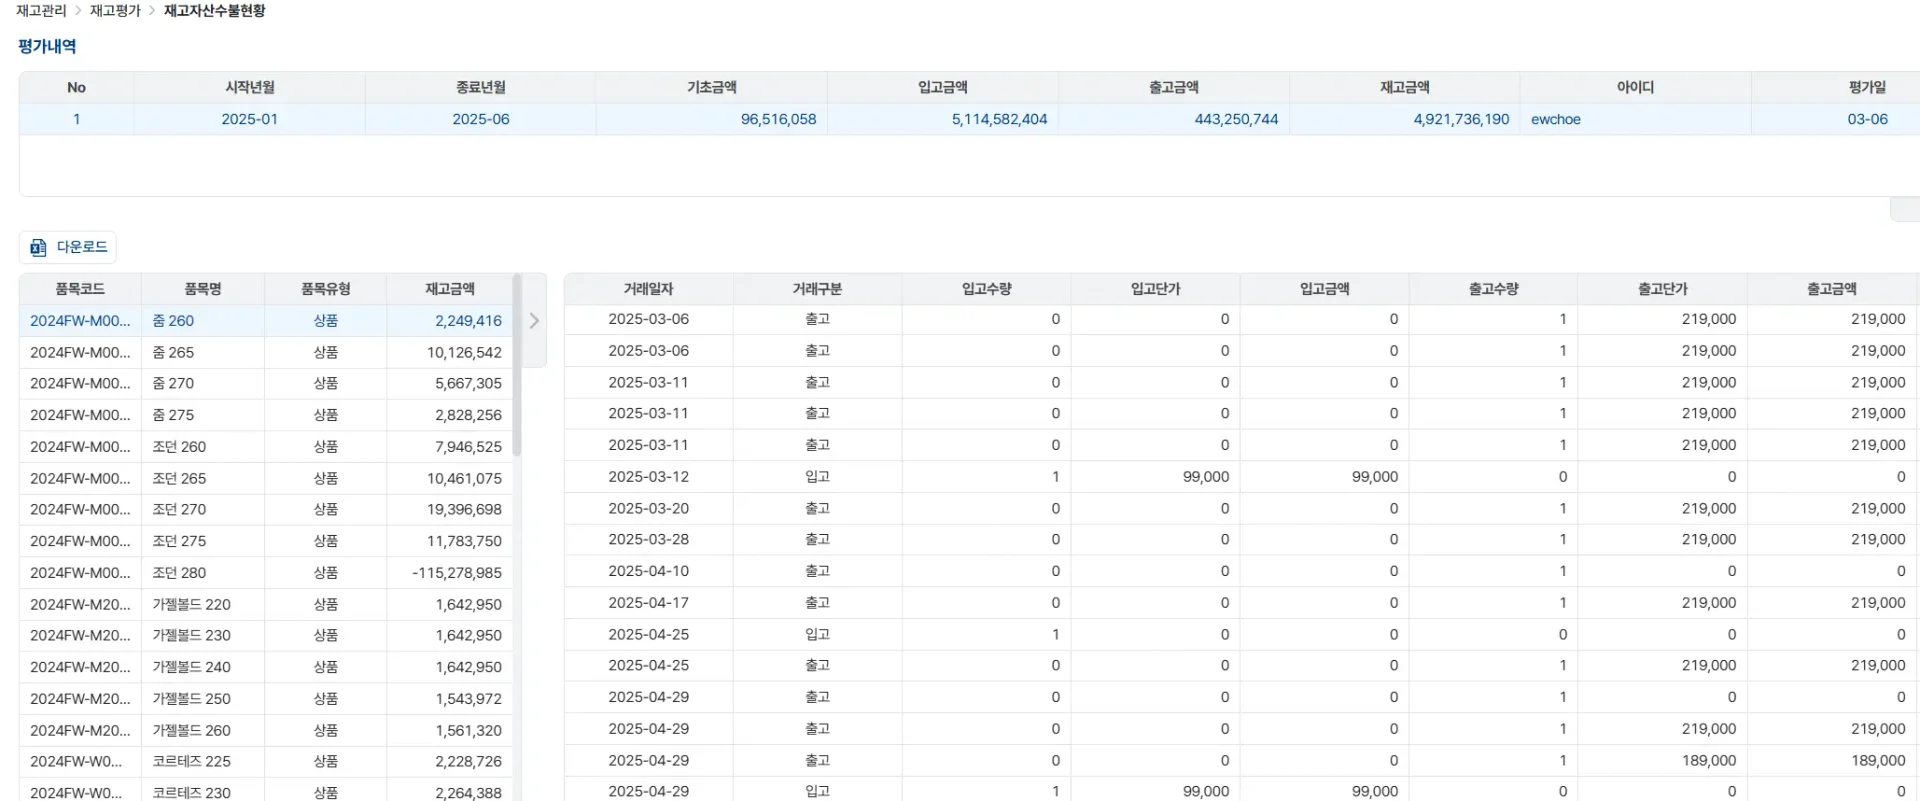Select the 줌 265 item row
Viewport: 1920px width, 801px height.
click(173, 352)
